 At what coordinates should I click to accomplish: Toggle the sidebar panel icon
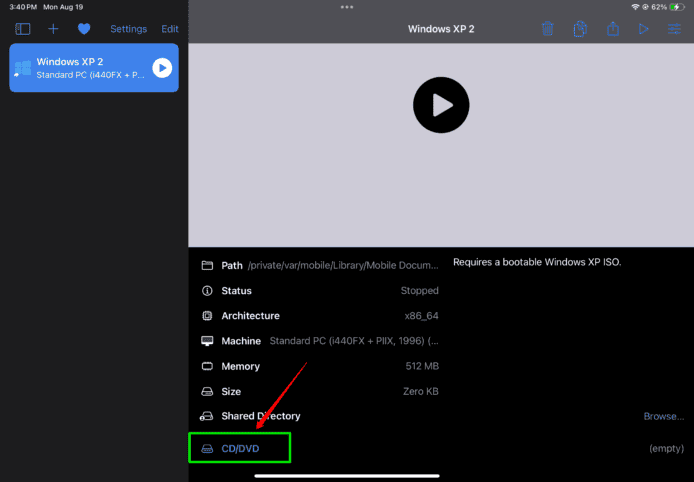point(23,29)
